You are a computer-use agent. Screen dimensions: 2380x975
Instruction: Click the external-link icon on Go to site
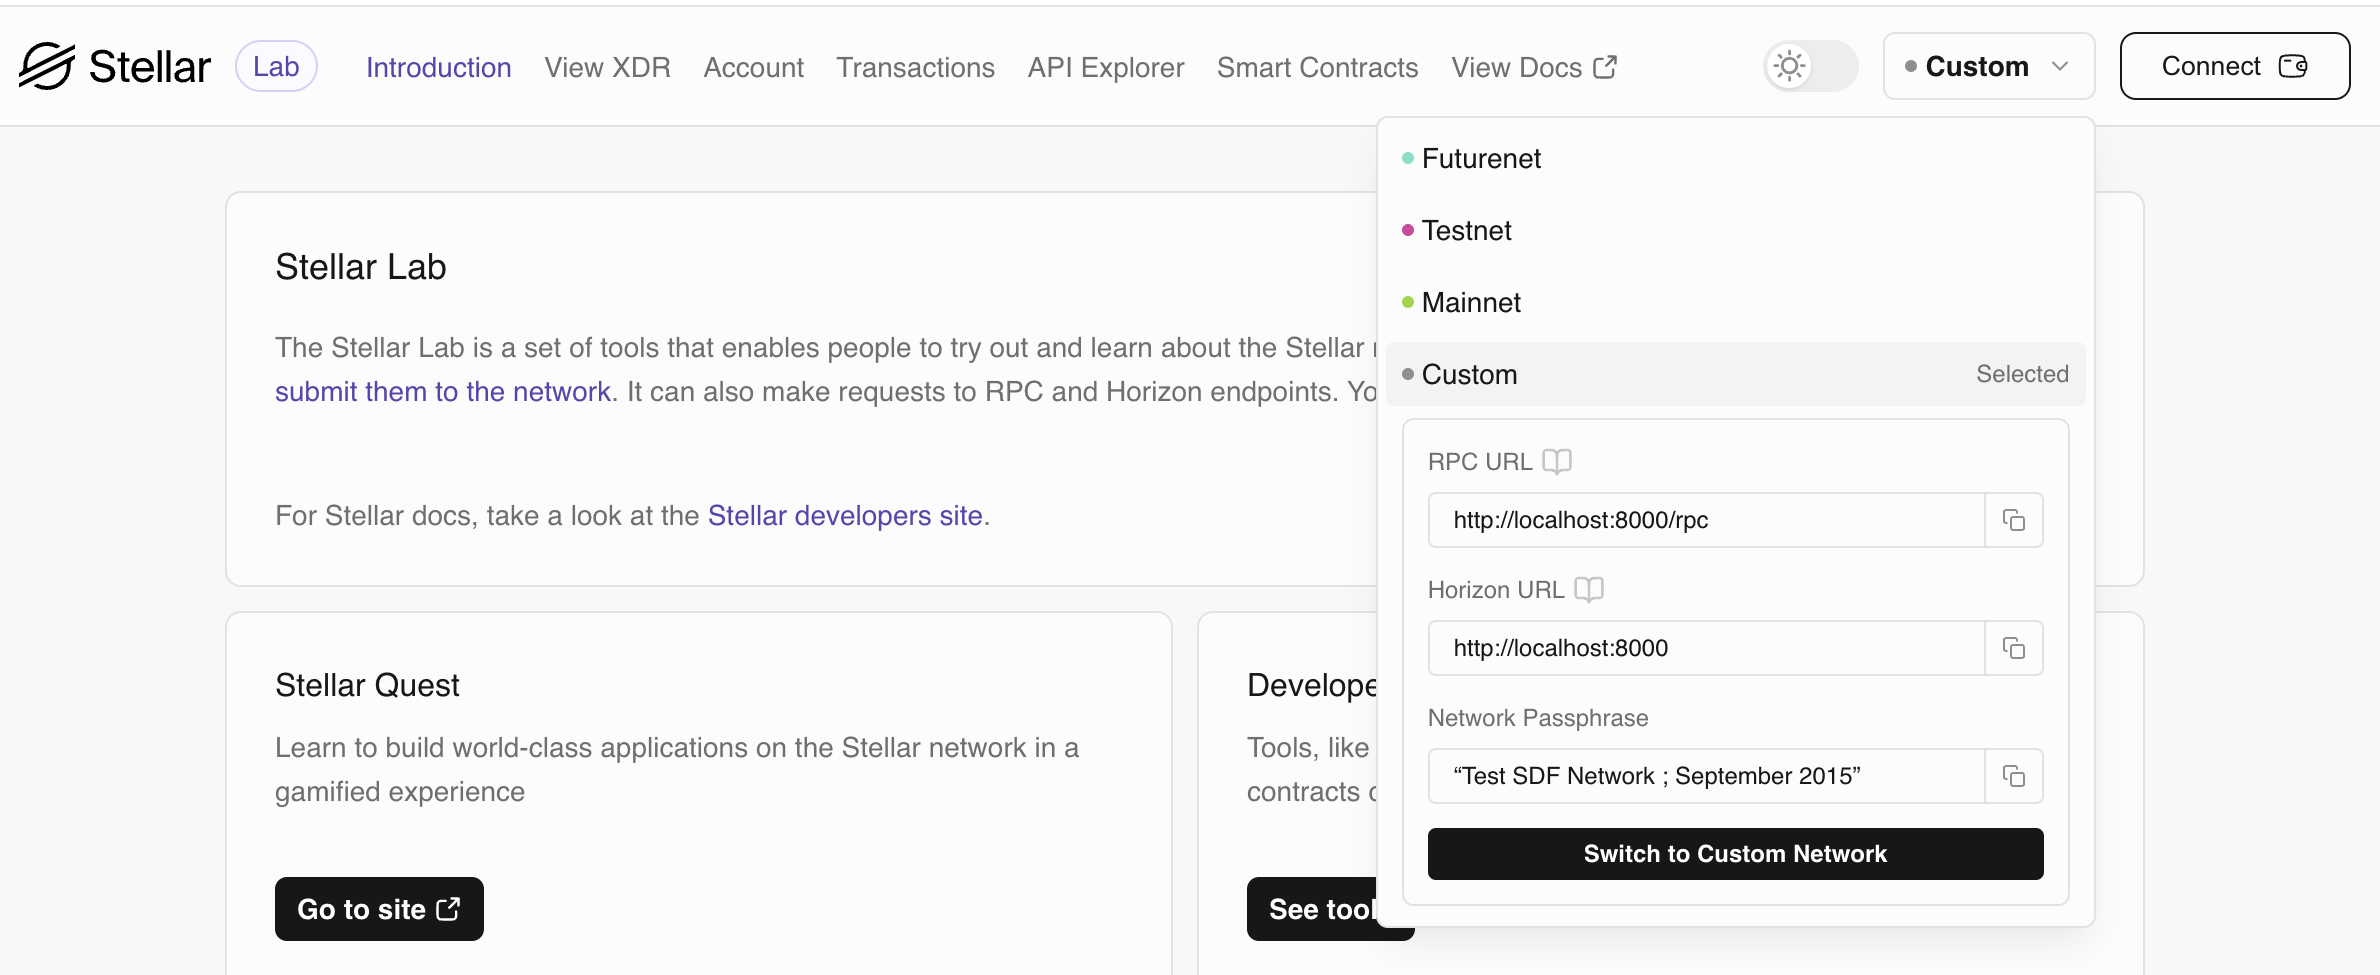point(446,909)
